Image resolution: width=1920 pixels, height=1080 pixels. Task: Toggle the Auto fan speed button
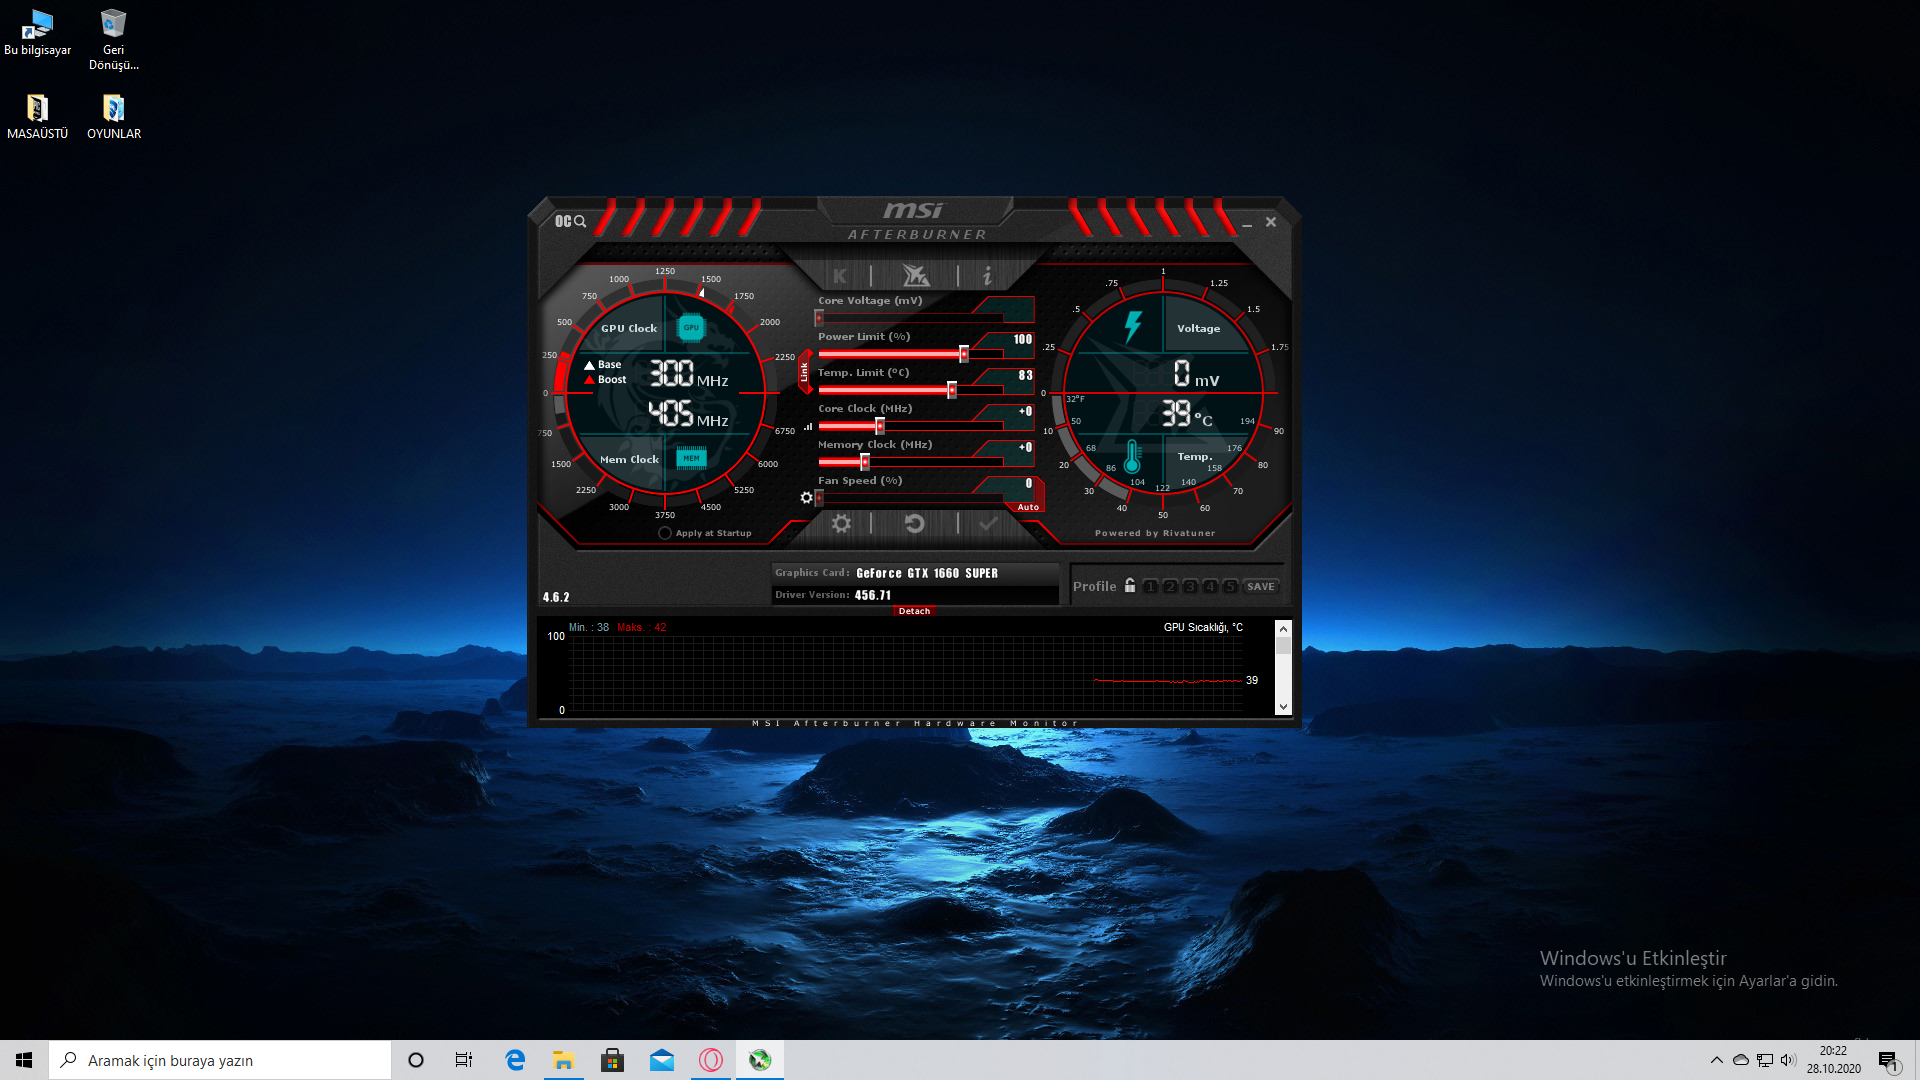pyautogui.click(x=1028, y=507)
